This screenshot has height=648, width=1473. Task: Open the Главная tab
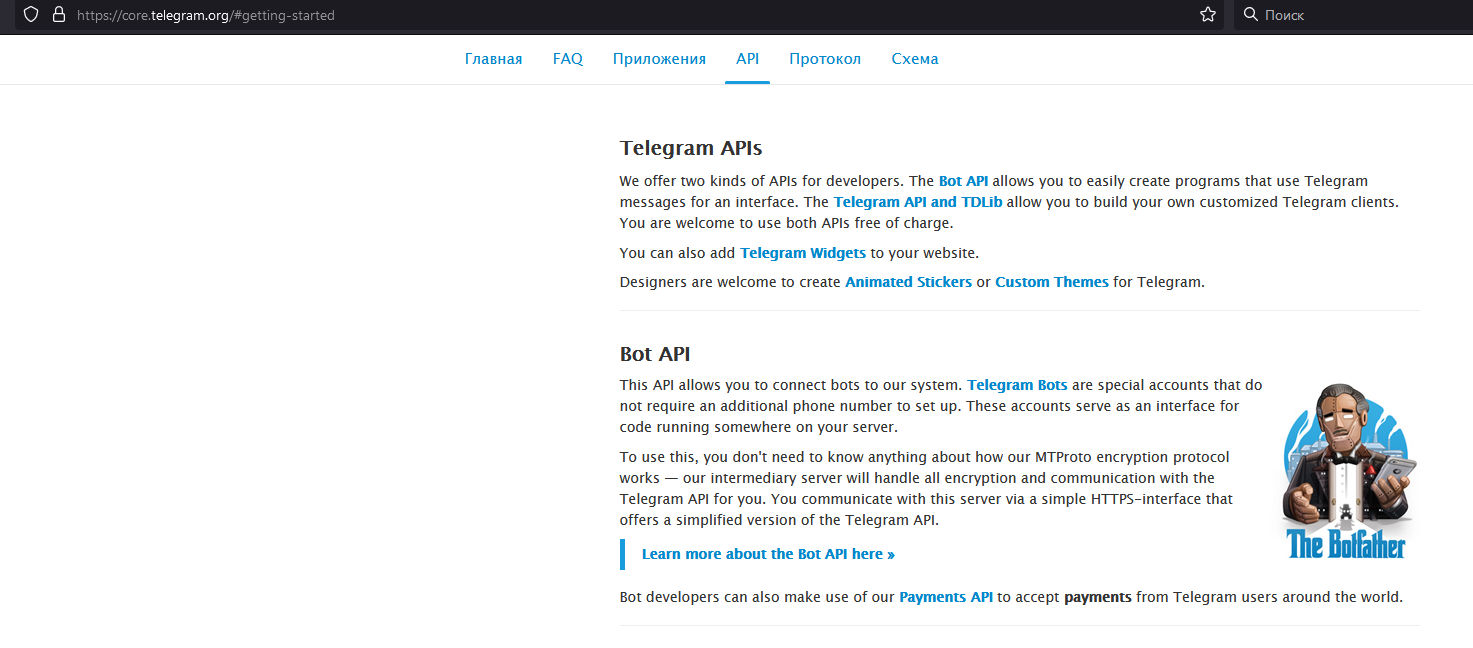click(493, 59)
